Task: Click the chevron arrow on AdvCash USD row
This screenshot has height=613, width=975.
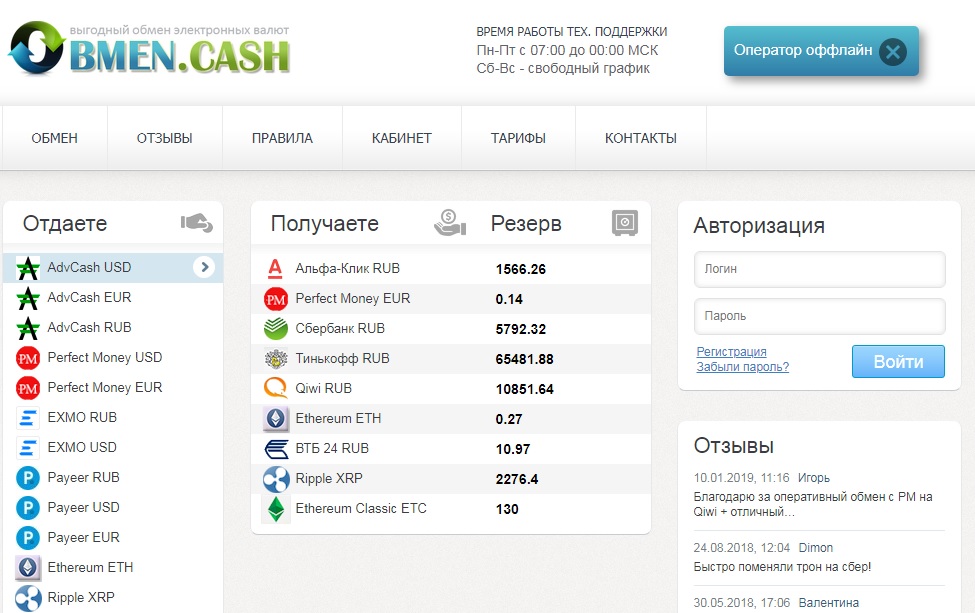Action: (x=204, y=267)
